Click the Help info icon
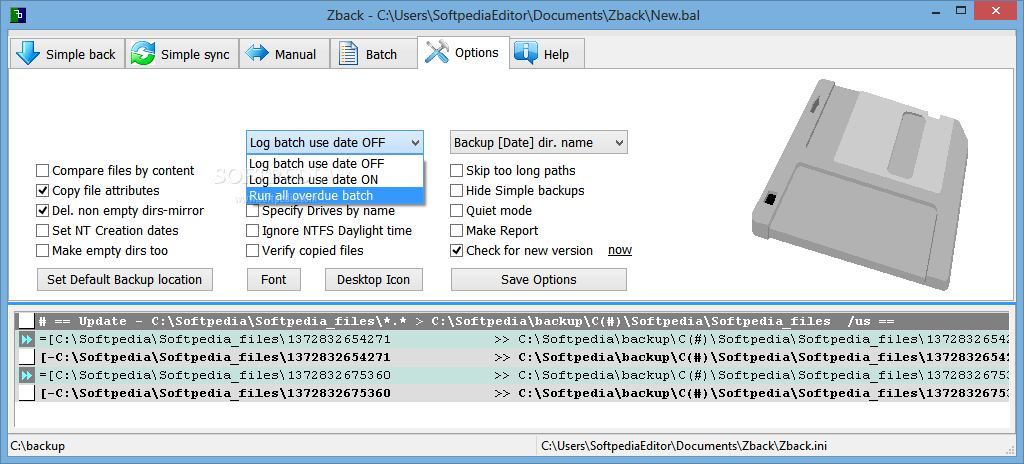Image resolution: width=1024 pixels, height=464 pixels. coord(526,54)
